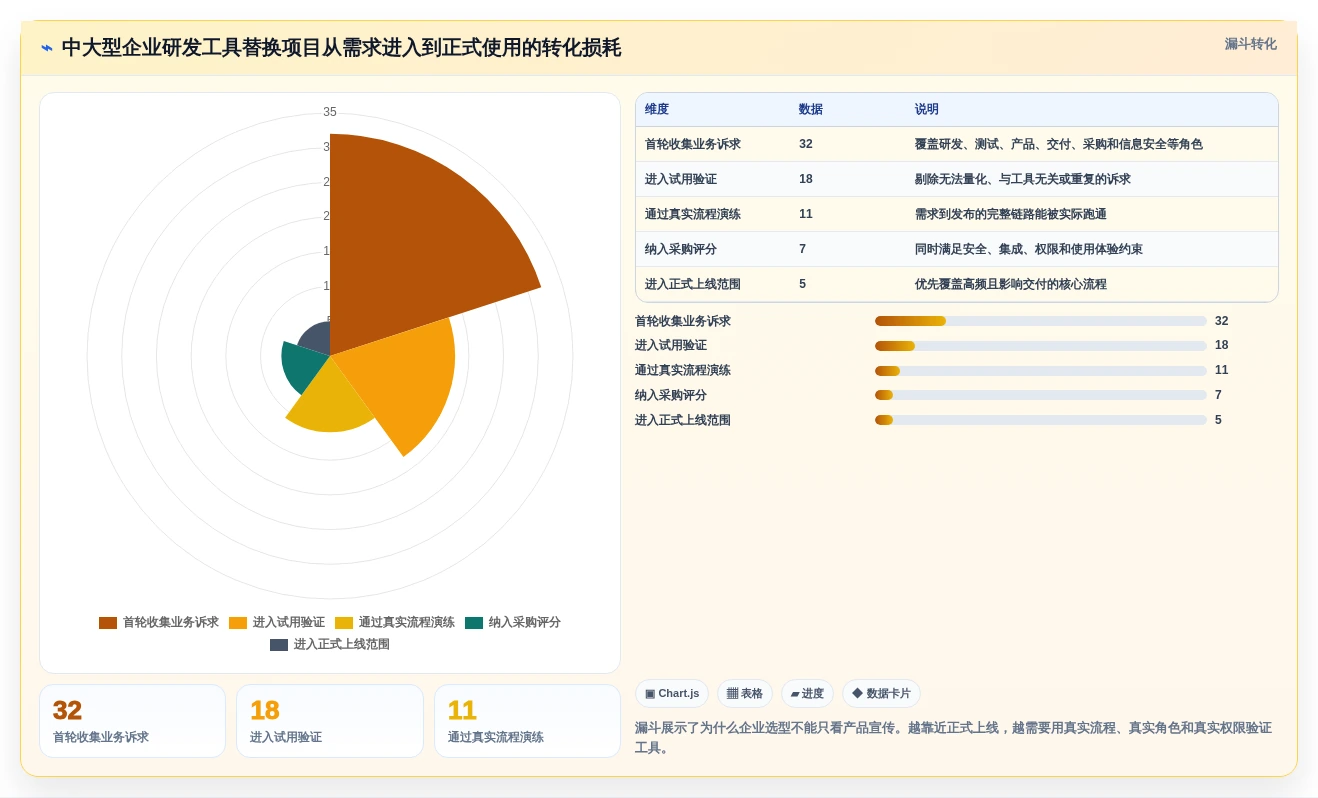Click the table value 11
The image size is (1318, 798).
[806, 214]
